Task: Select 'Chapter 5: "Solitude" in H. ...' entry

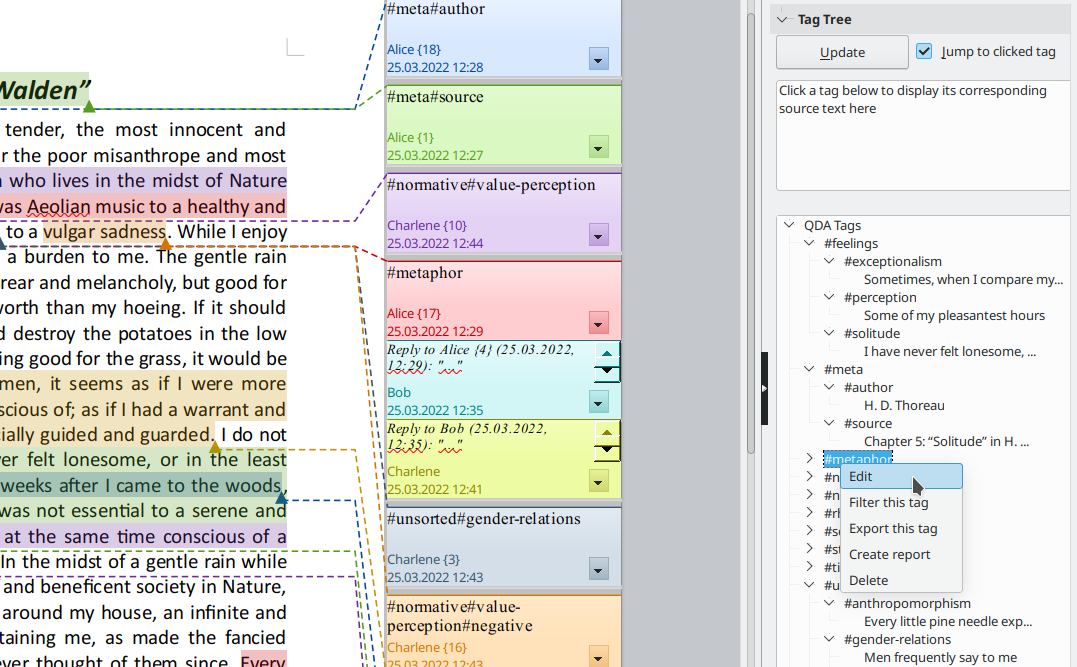Action: tap(946, 441)
